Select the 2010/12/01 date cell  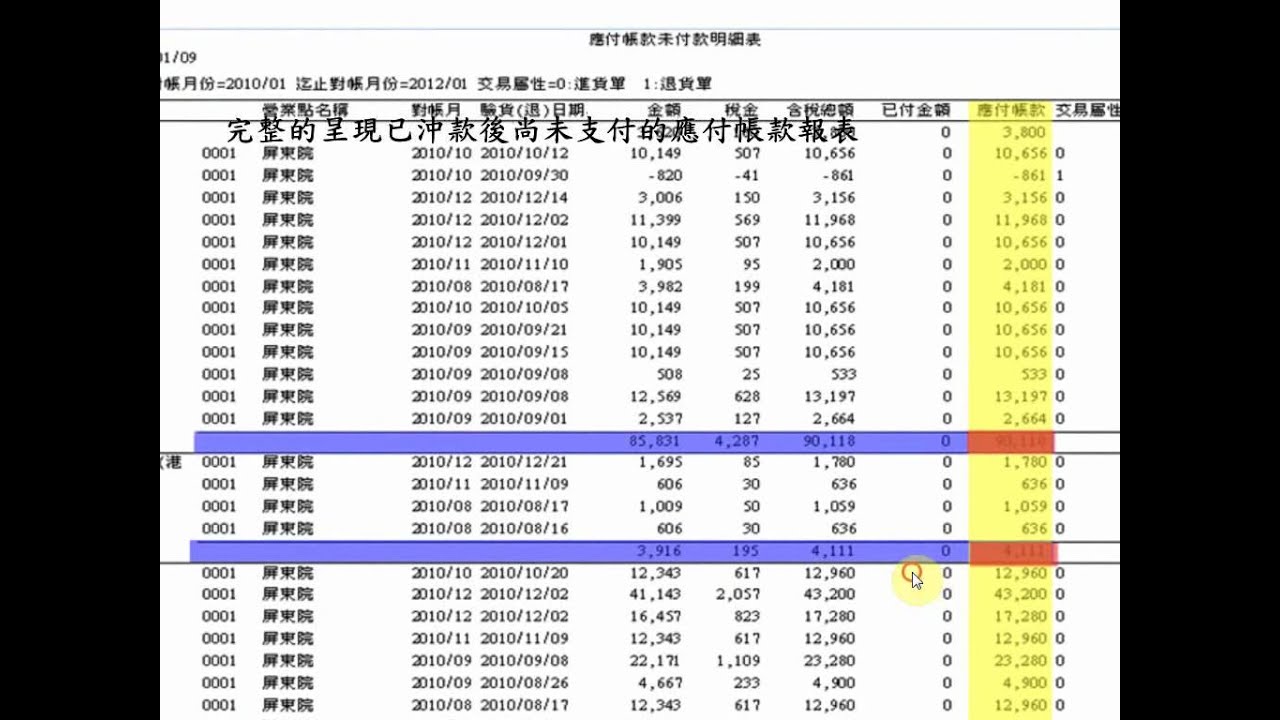[524, 242]
